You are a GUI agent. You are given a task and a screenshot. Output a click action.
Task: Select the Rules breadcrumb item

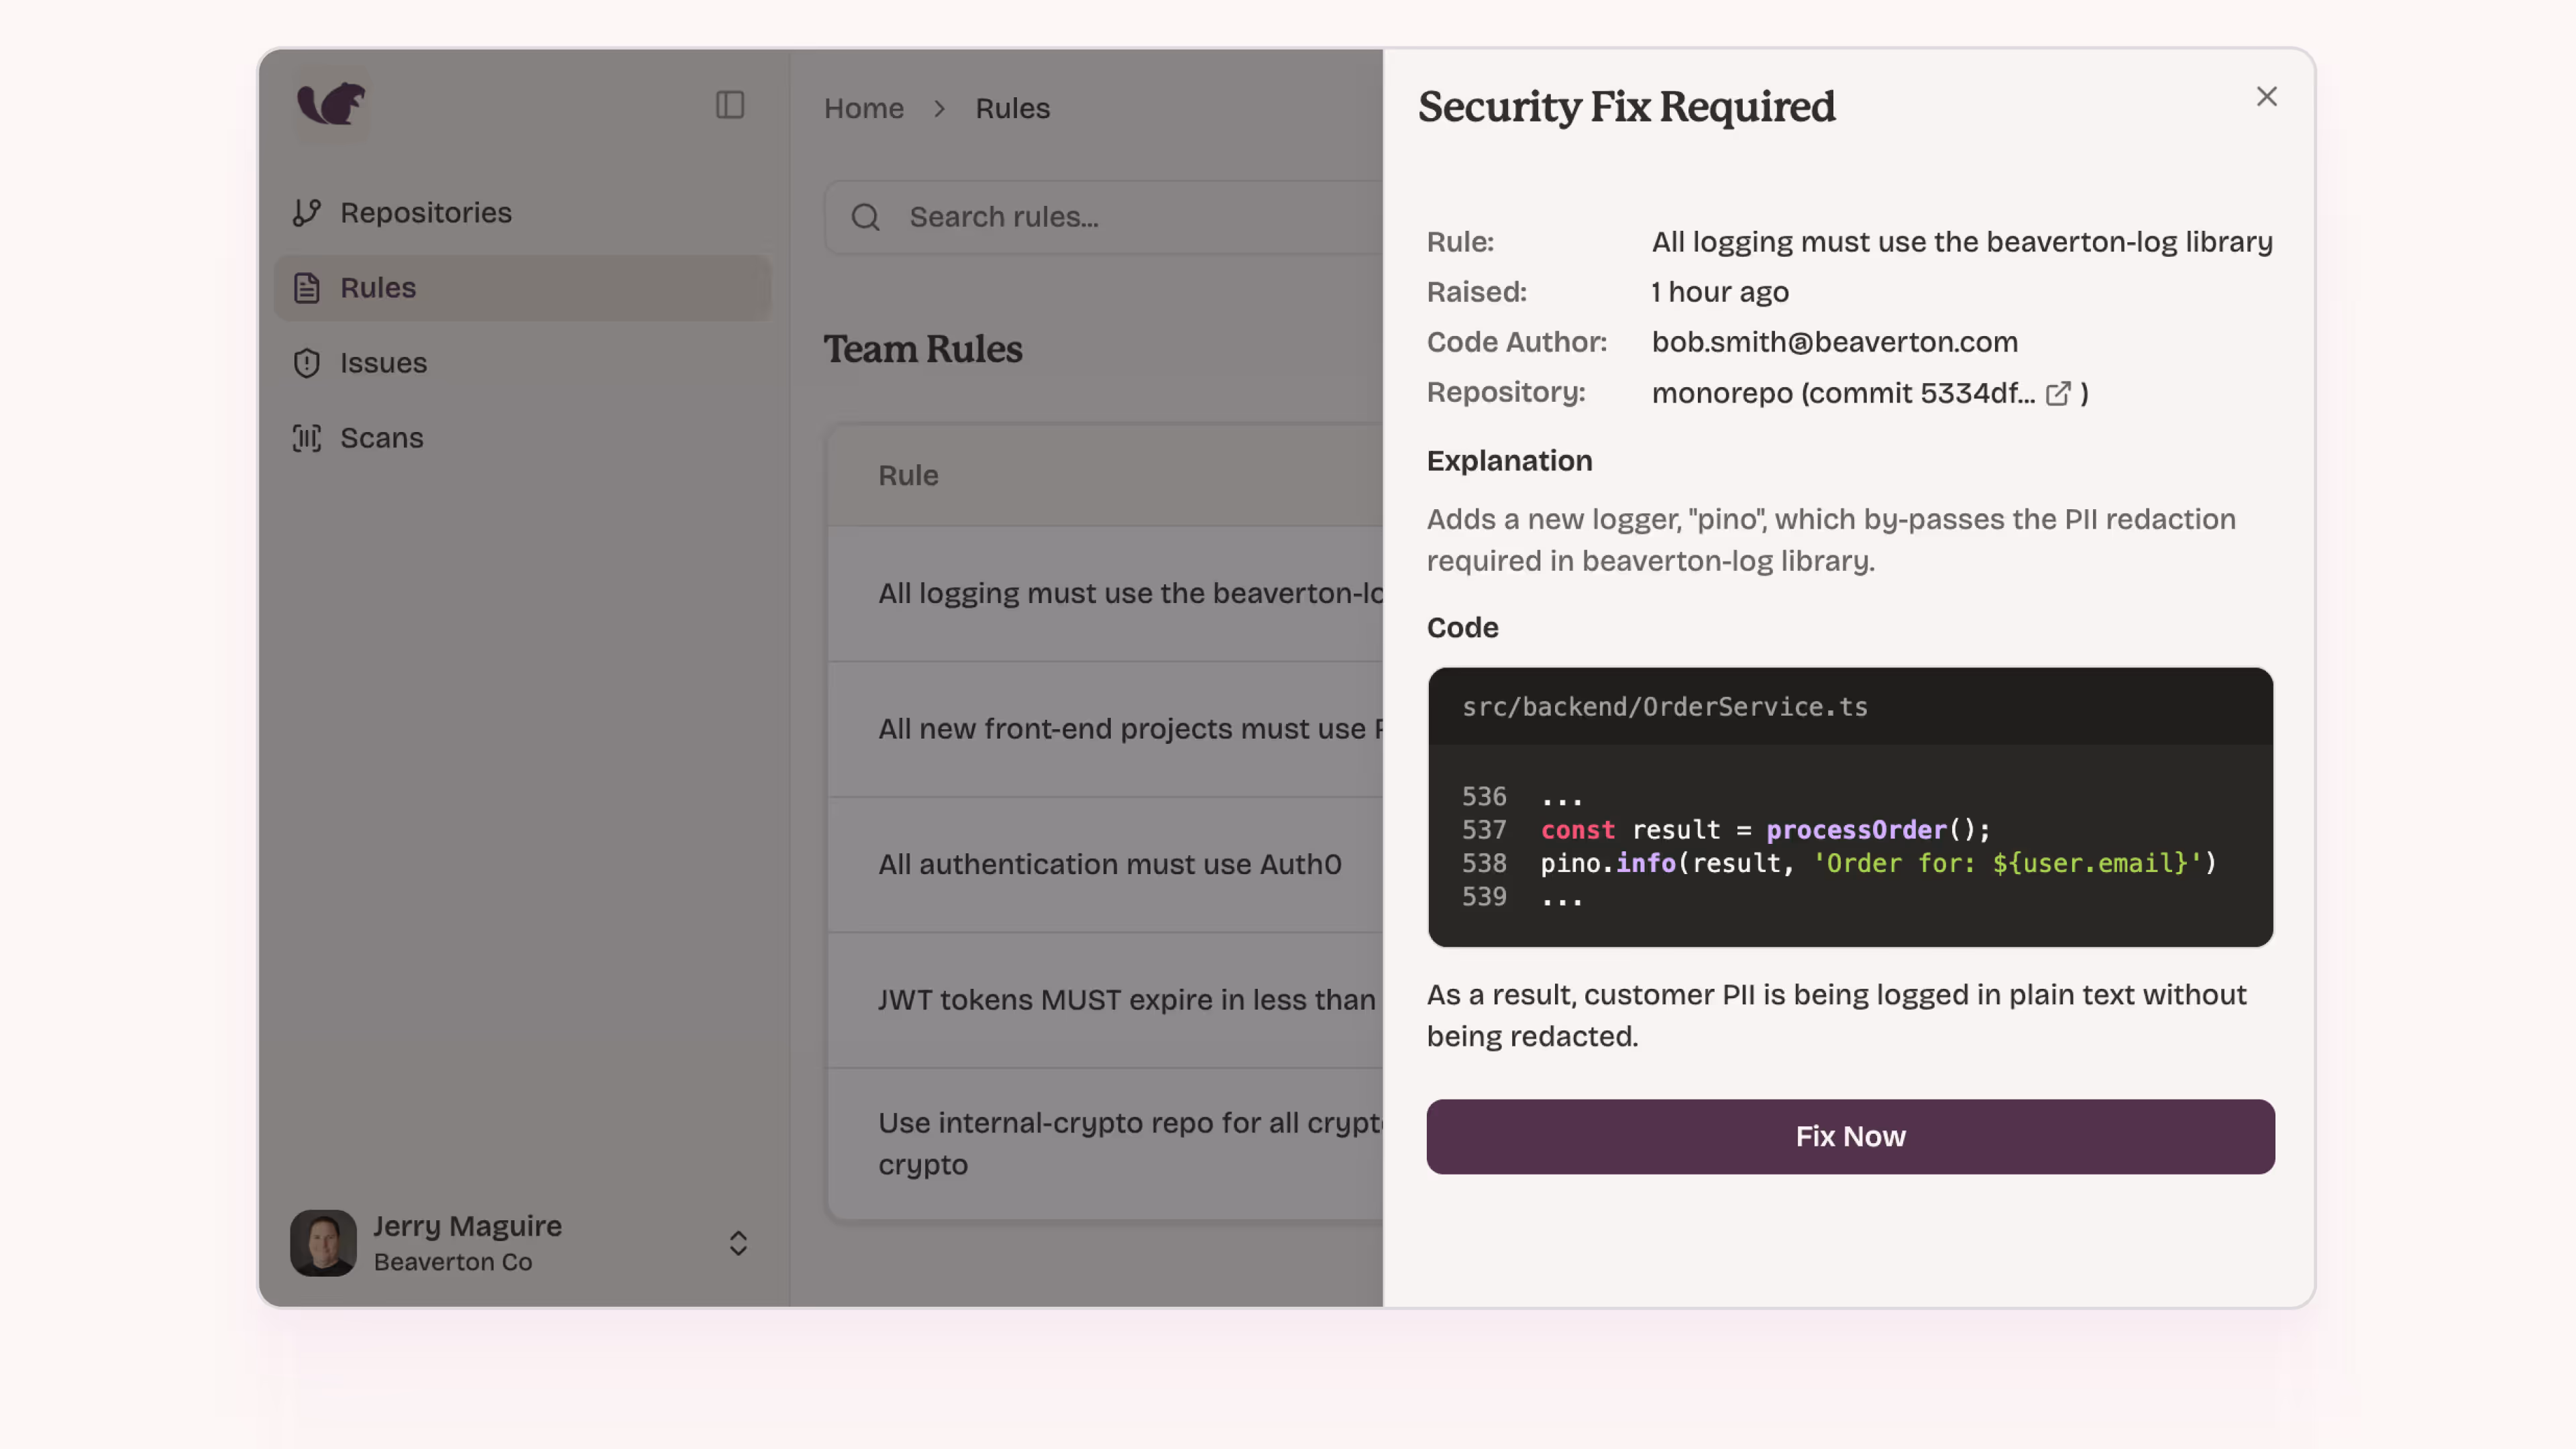click(x=1012, y=108)
